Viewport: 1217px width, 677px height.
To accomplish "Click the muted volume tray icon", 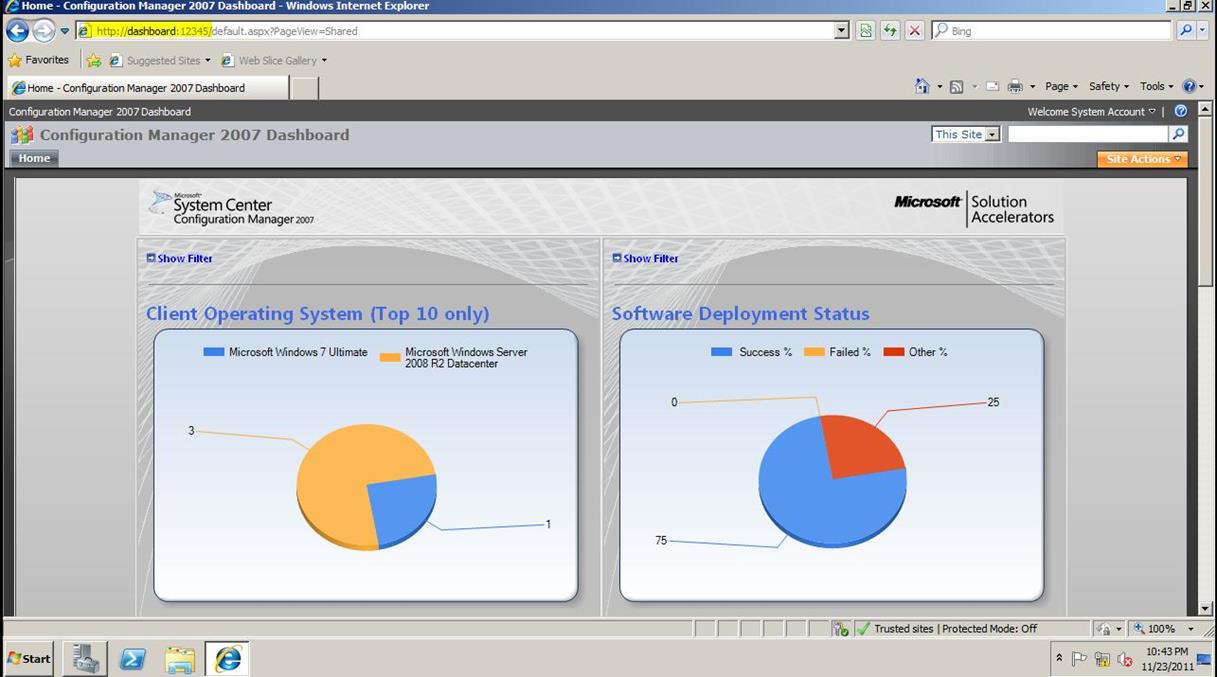I will pos(1125,659).
